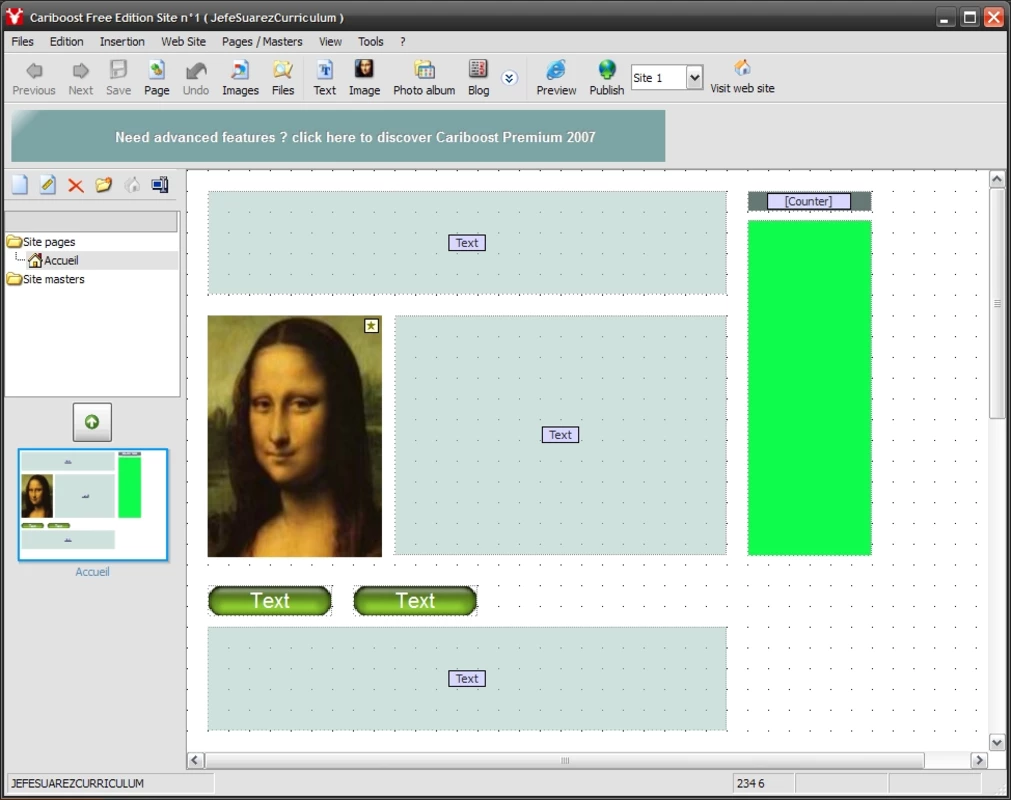Insert a Text block from the toolbar
The width and height of the screenshot is (1011, 800).
325,77
